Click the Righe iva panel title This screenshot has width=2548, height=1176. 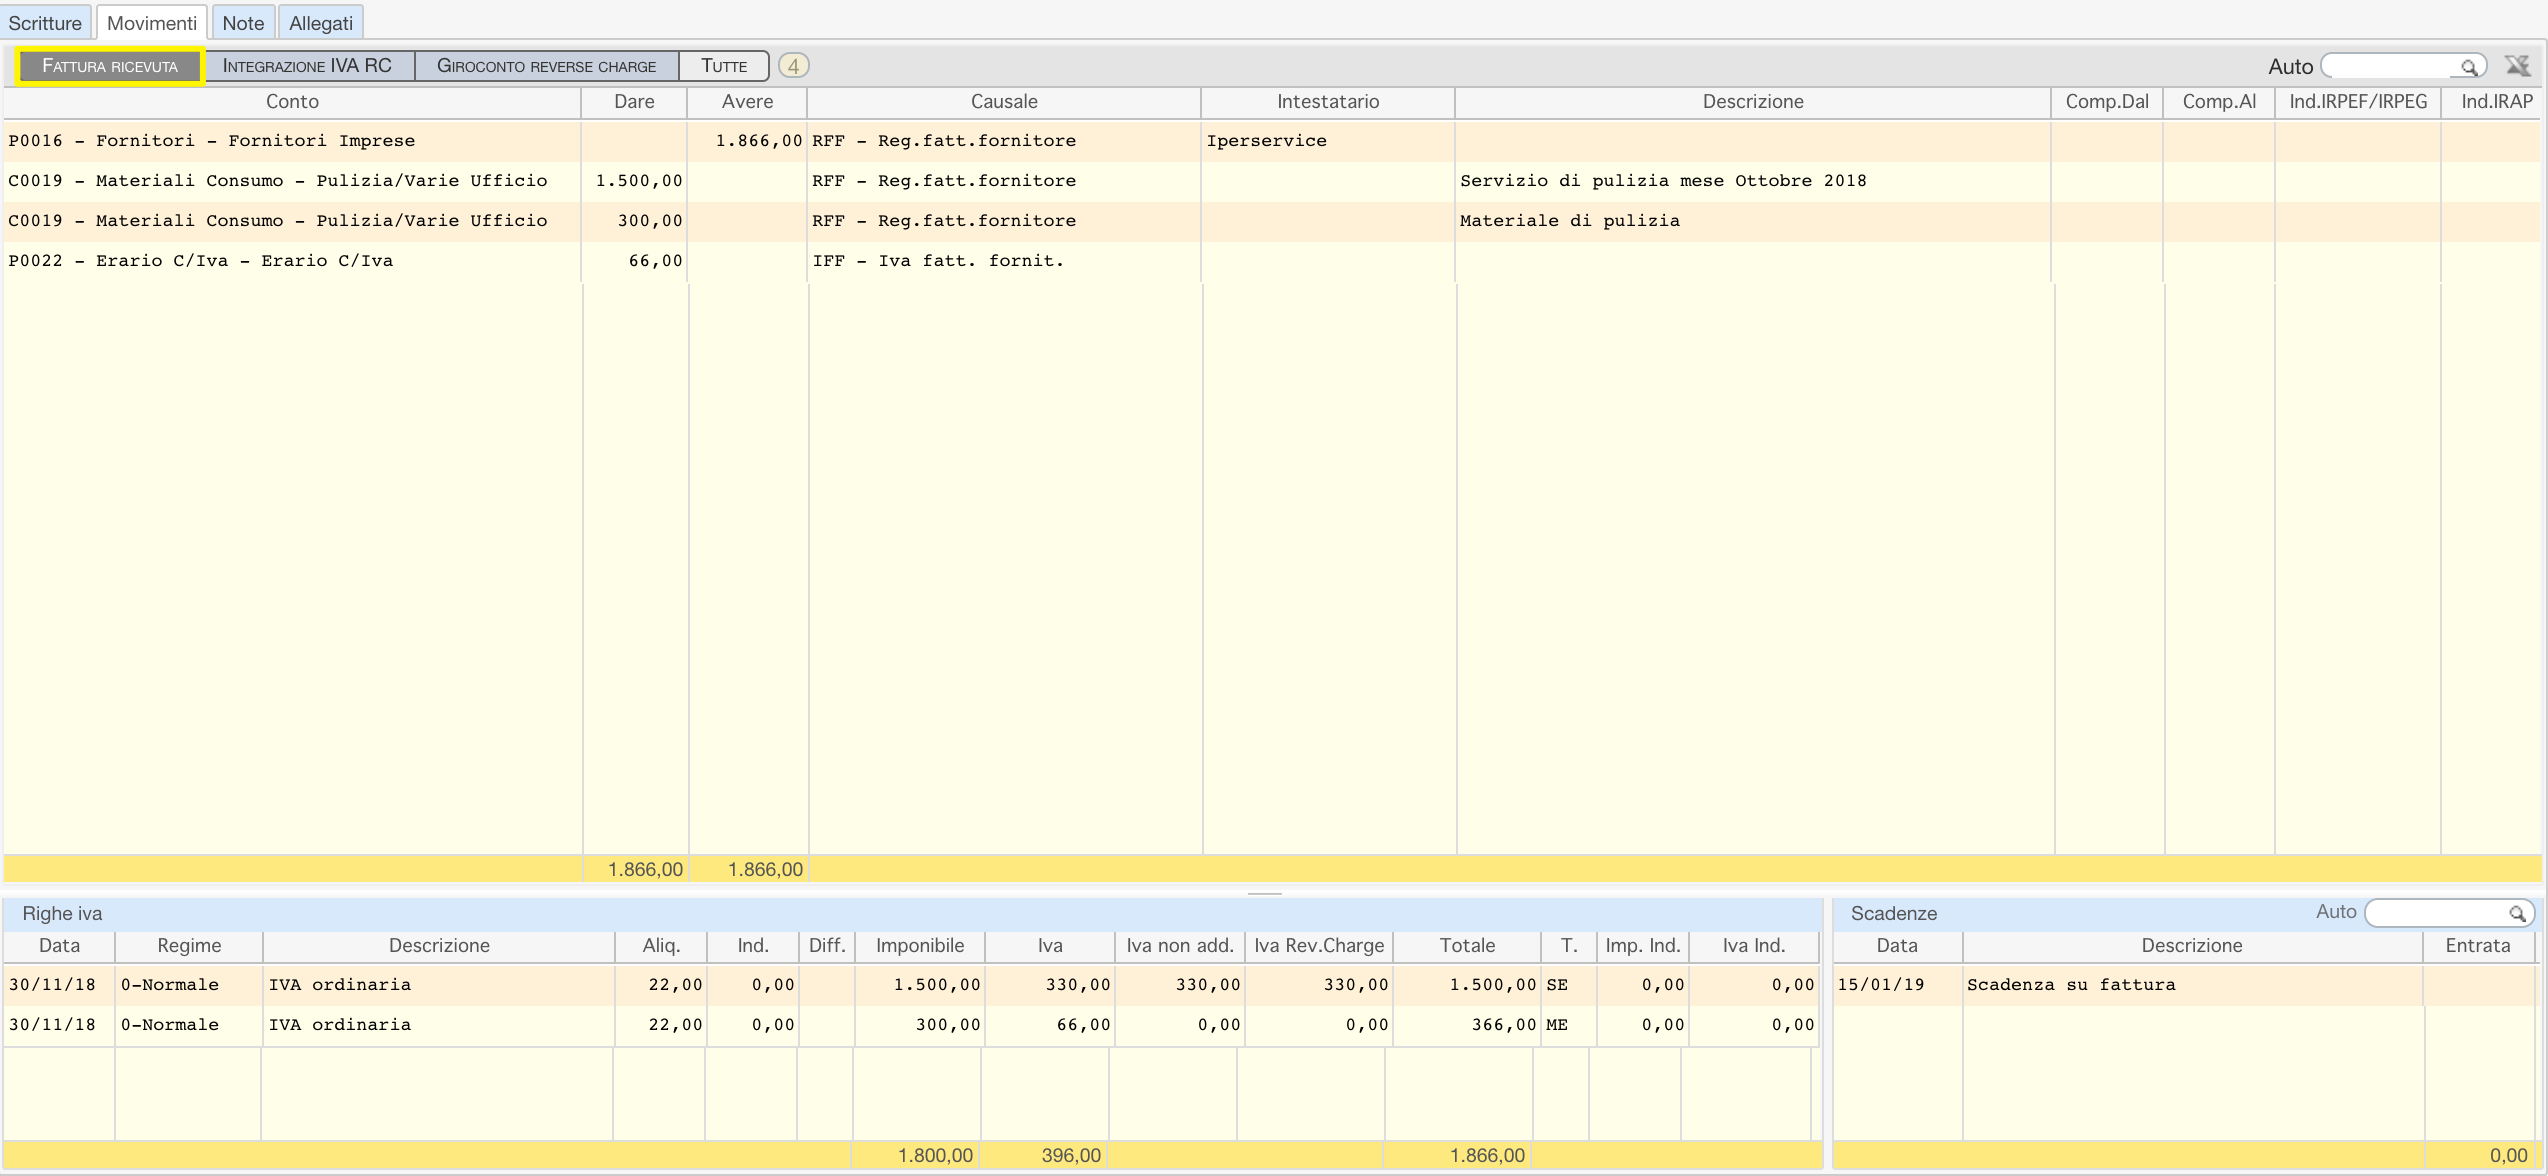click(x=62, y=914)
